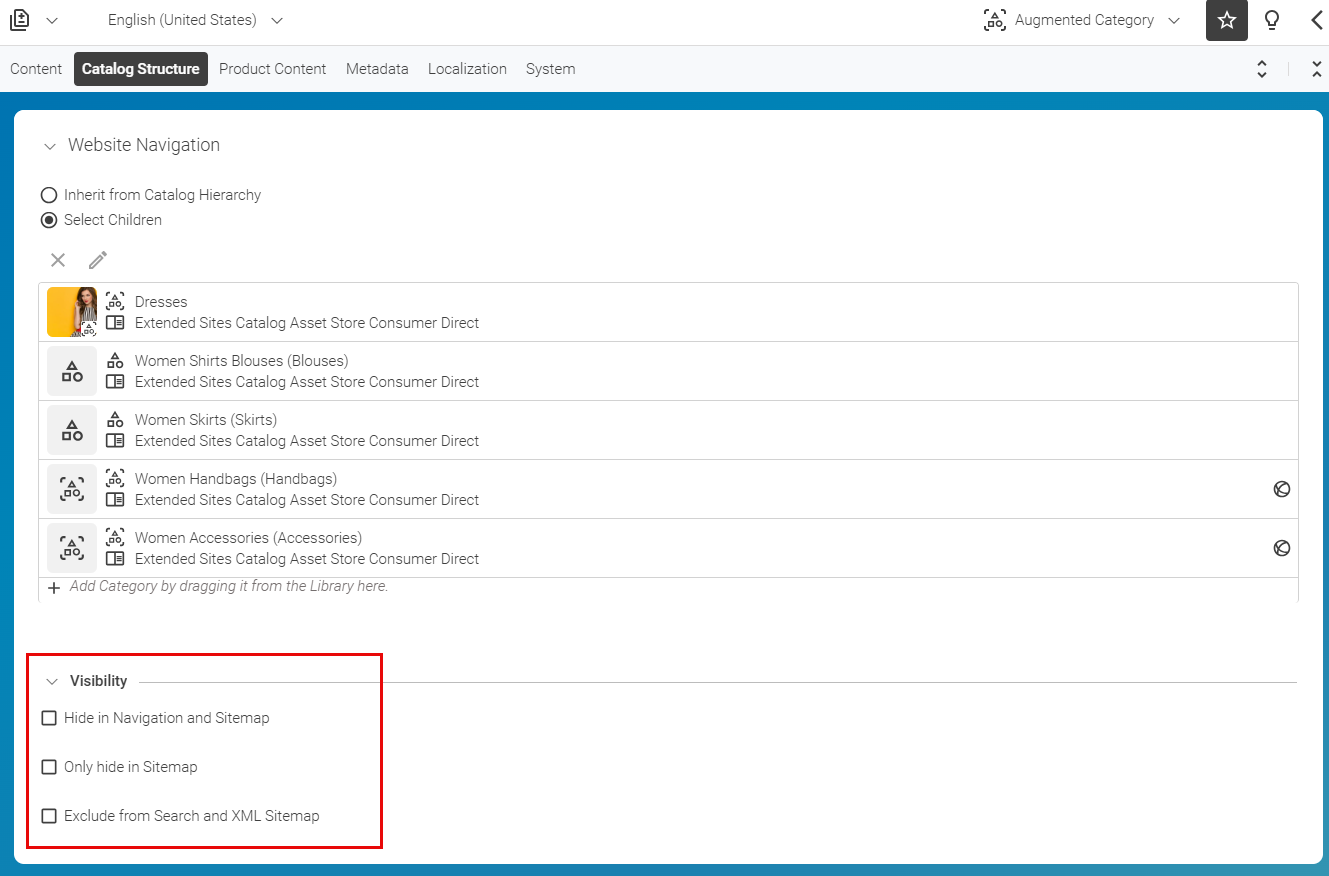Viewport: 1329px width, 876px height.
Task: Click the Women Skirts (Skirts) list entry
Action: pos(206,420)
